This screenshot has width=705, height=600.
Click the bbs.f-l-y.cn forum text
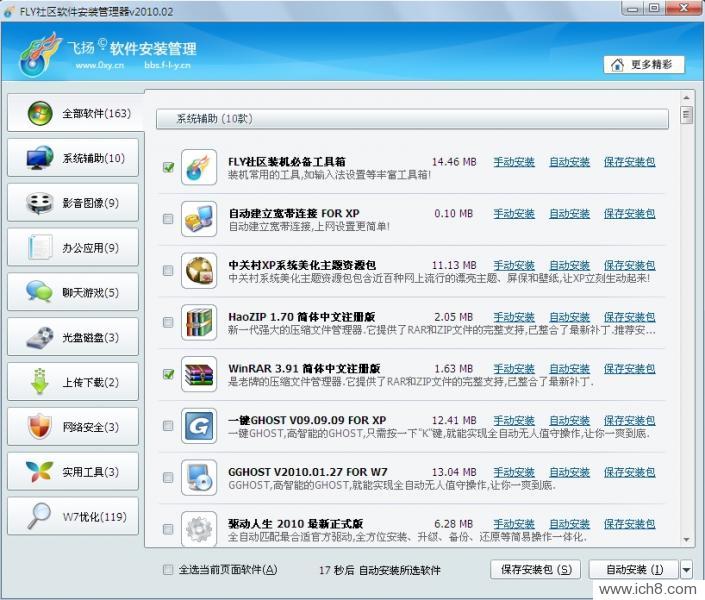[x=167, y=65]
